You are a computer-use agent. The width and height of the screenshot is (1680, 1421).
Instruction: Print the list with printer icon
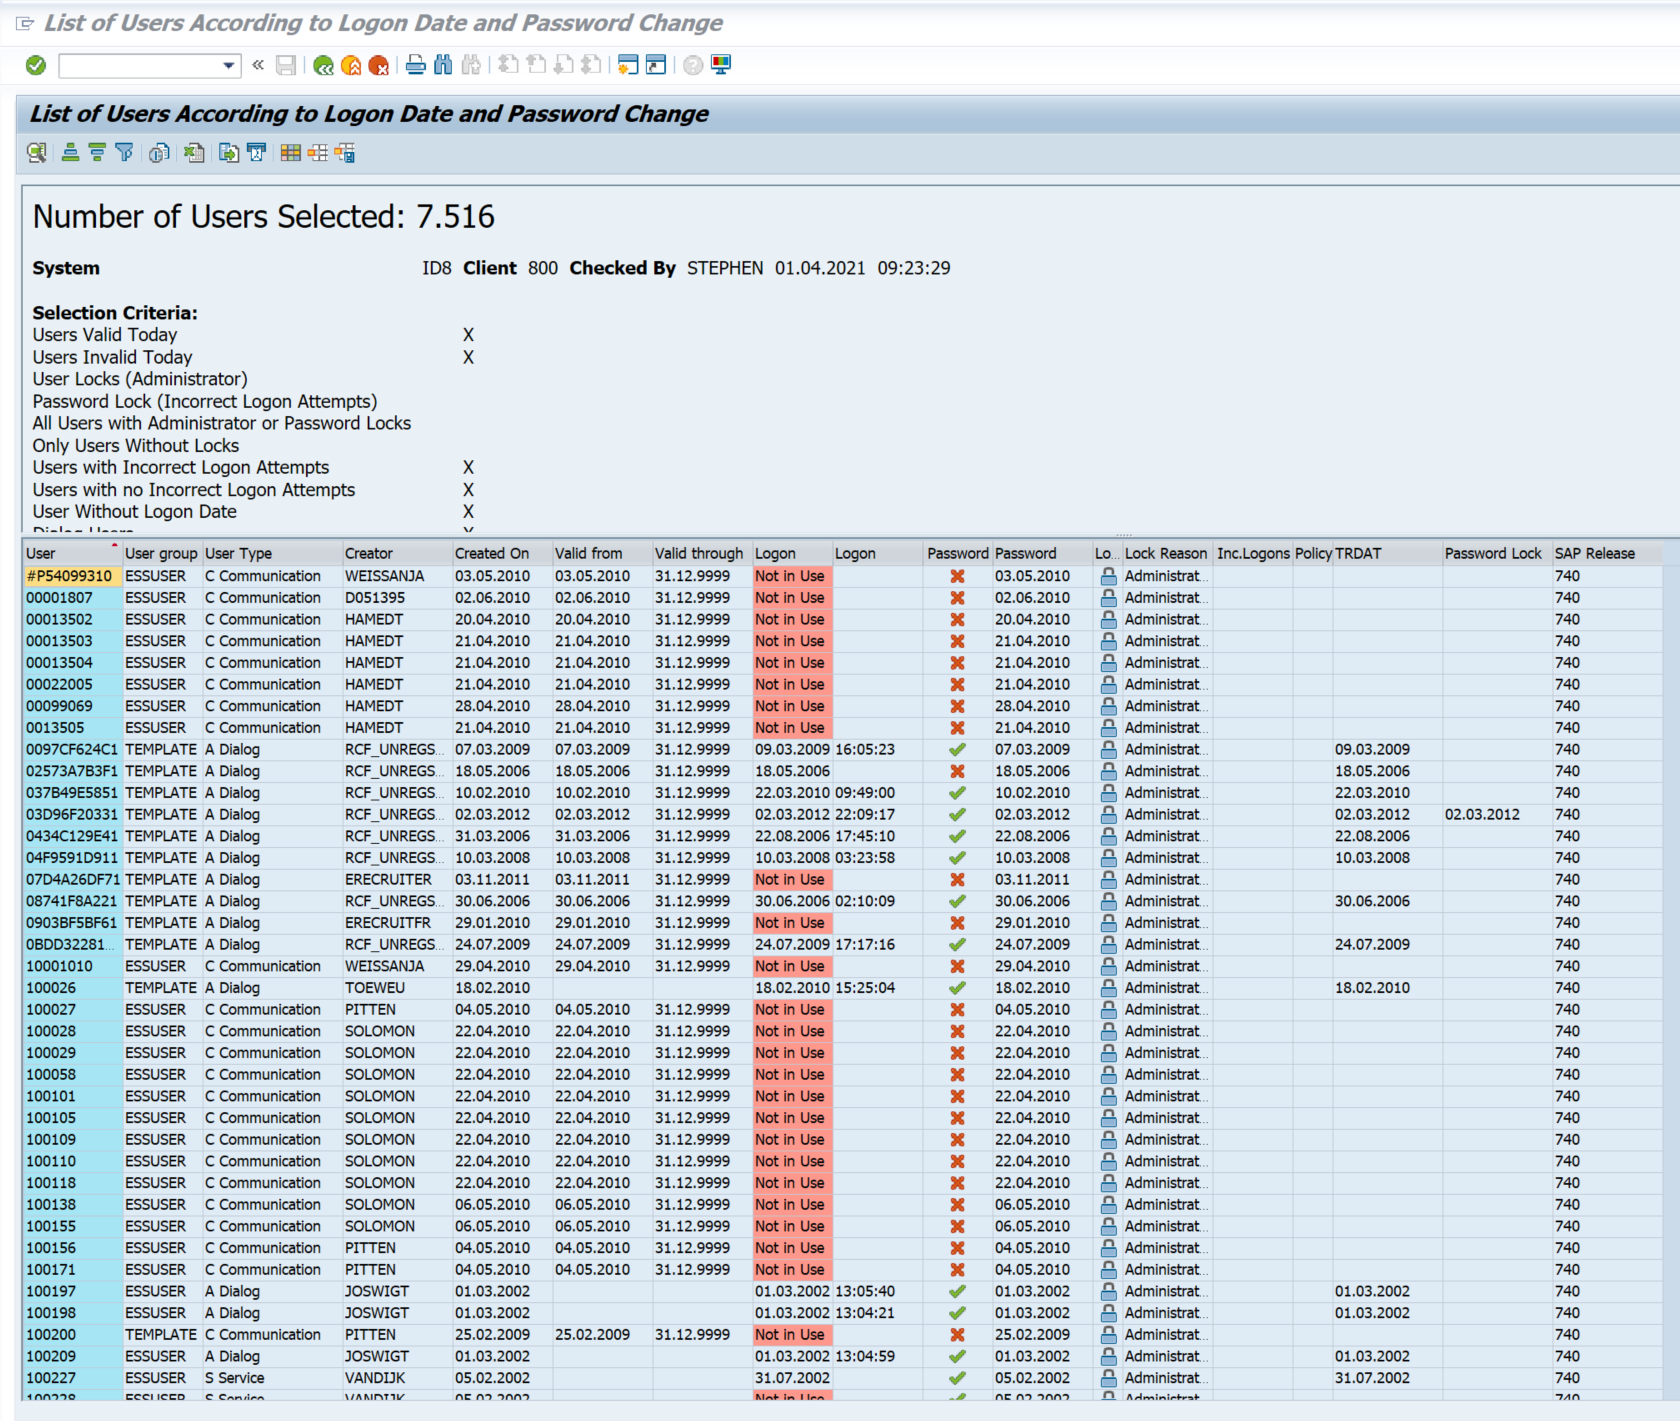coord(416,66)
